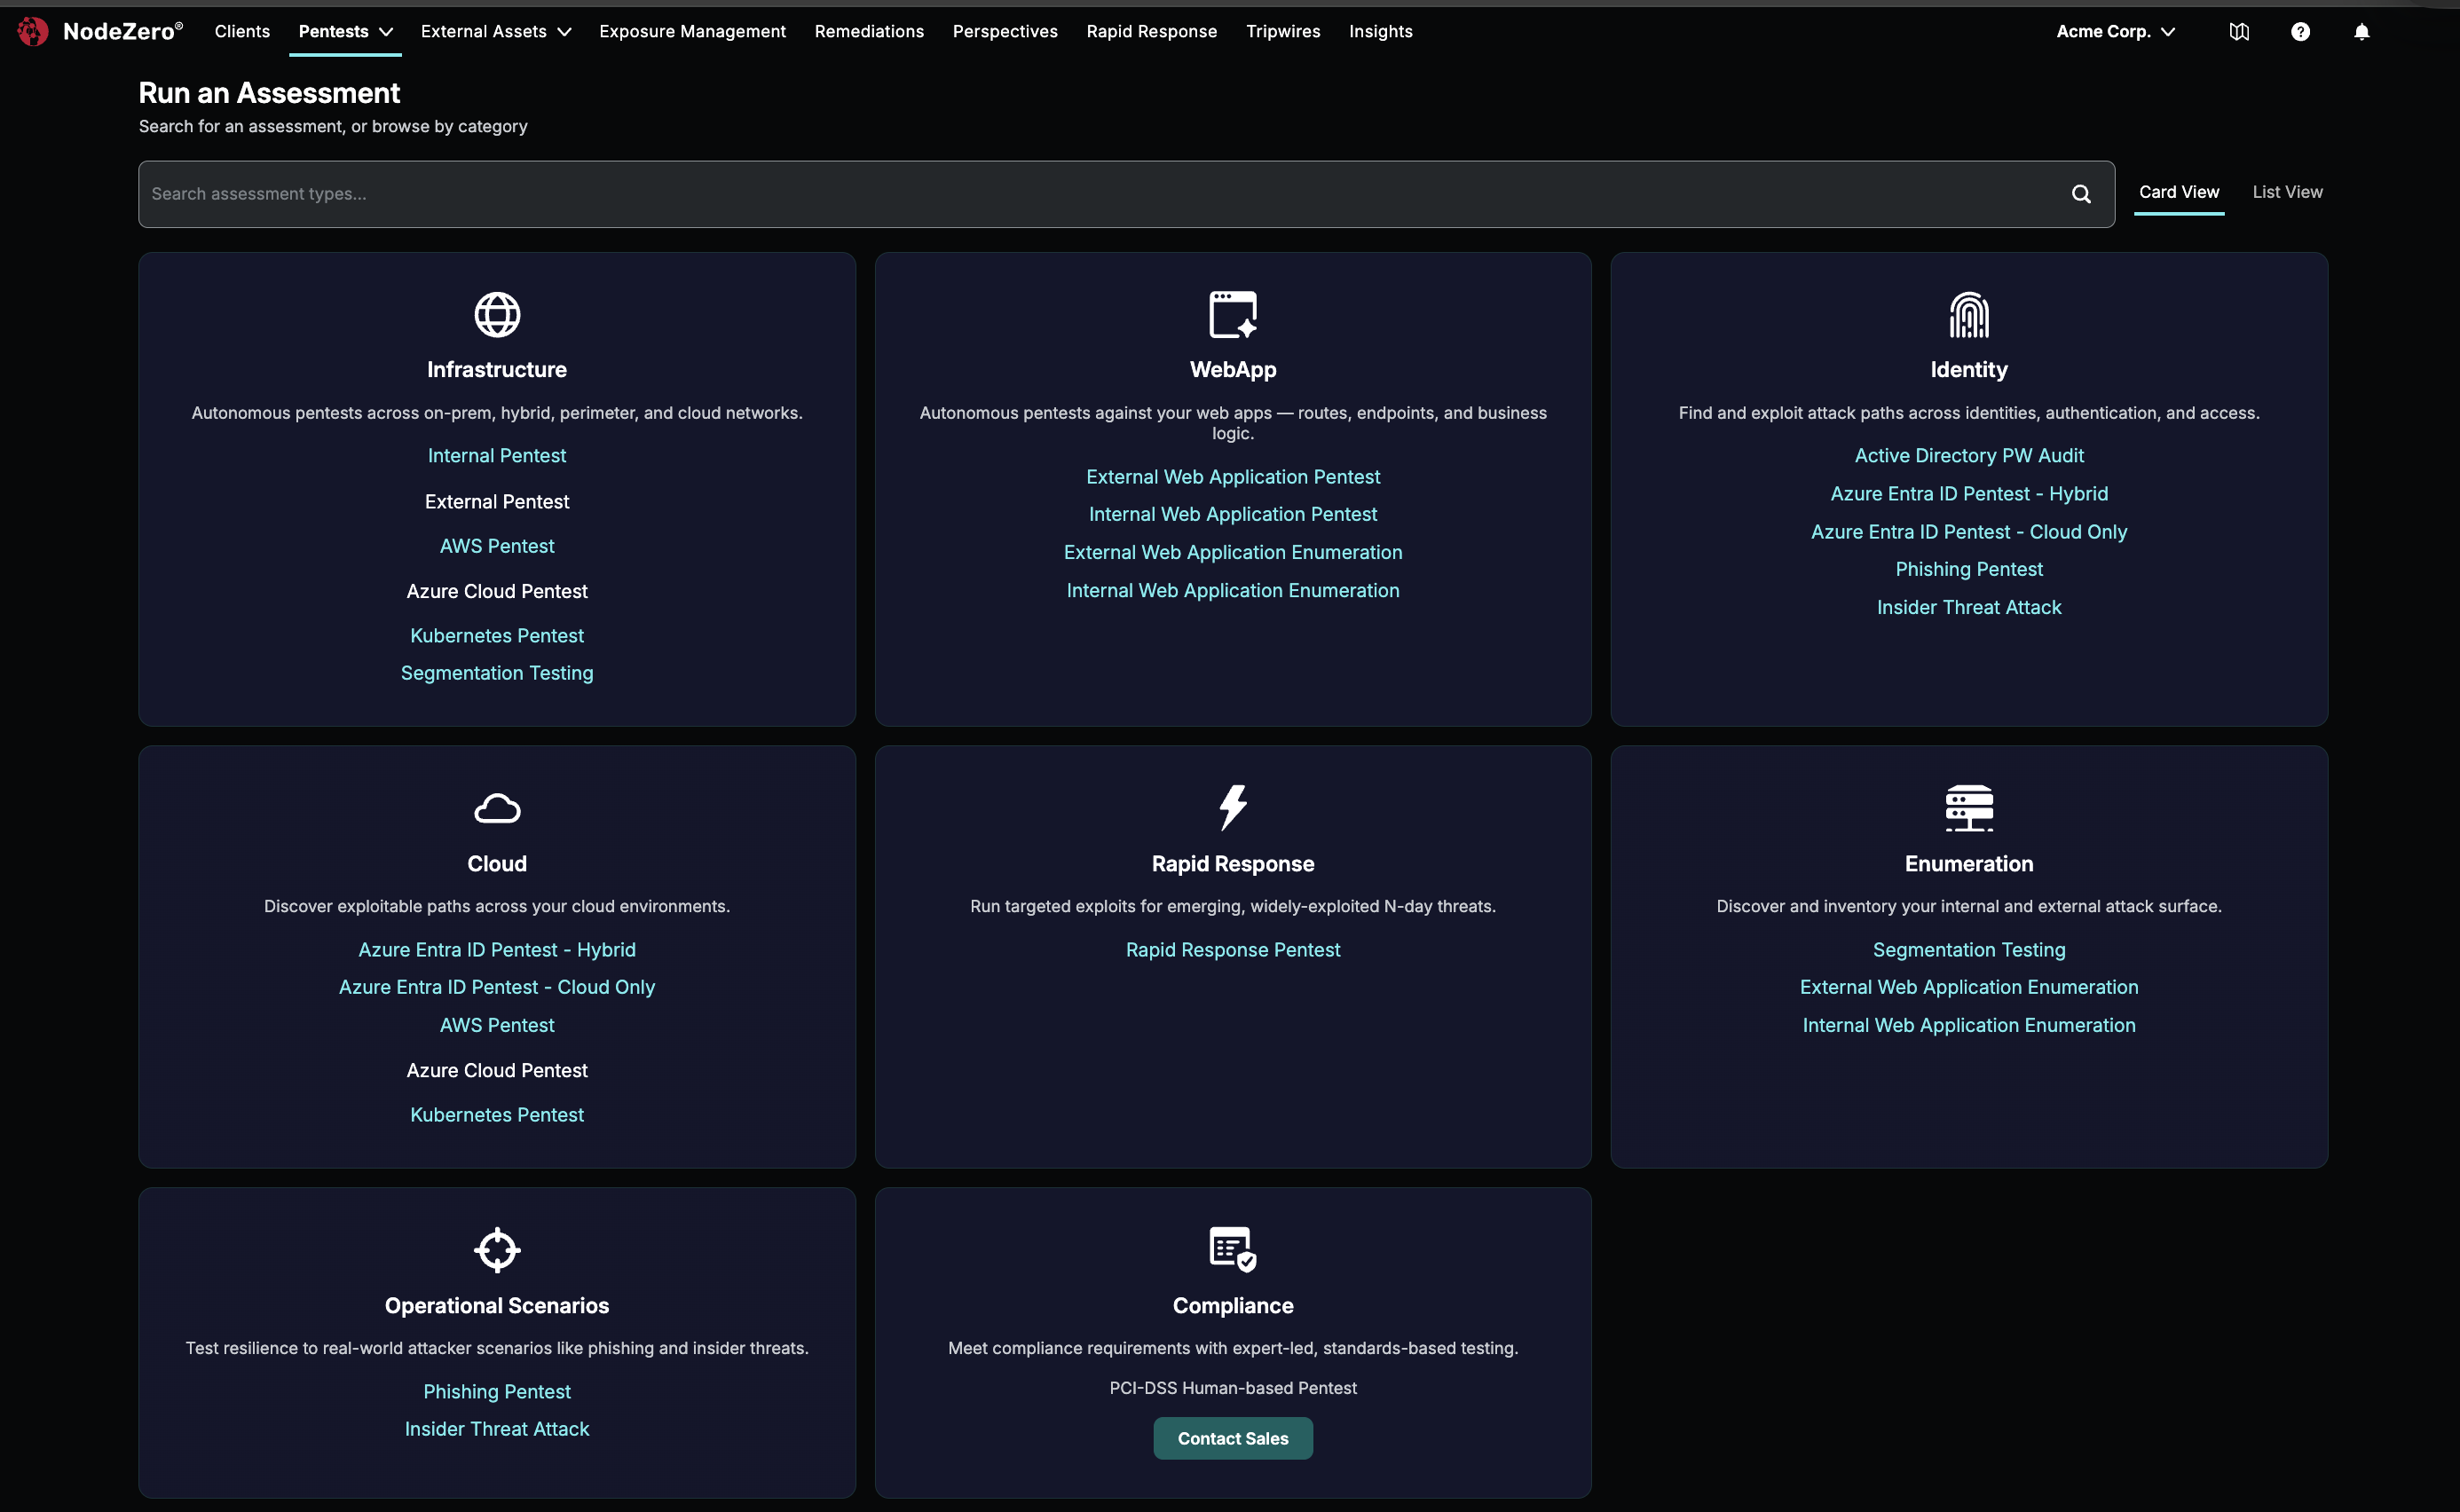Screen dimensions: 2460x1512
Task: Open Azure Entra ID Cloud Only under Cloud
Action: coord(497,987)
